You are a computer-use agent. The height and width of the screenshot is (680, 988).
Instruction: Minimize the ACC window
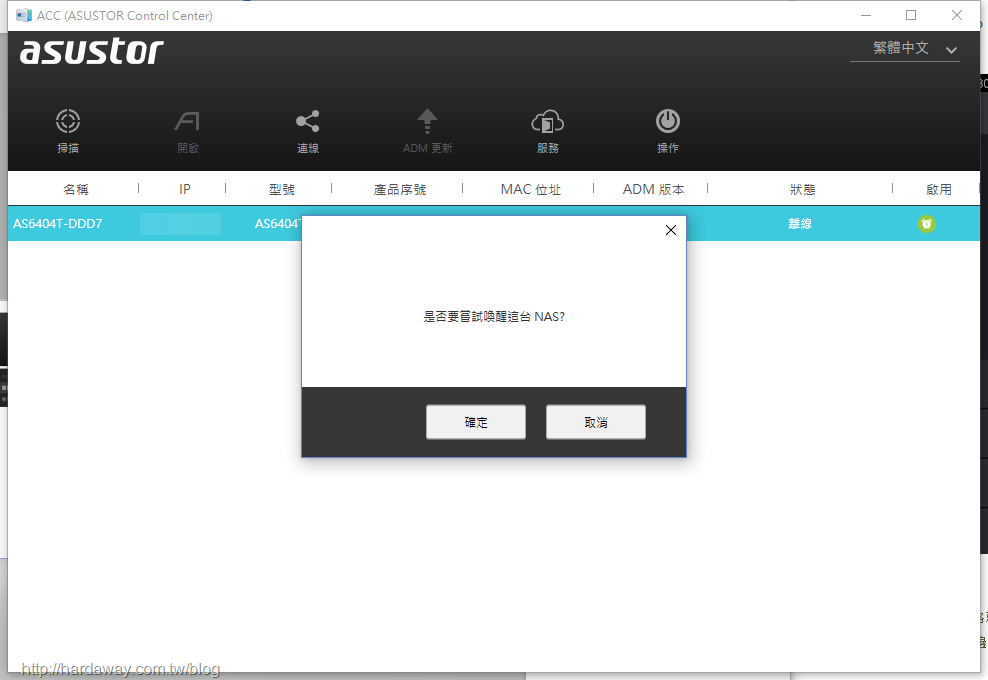click(866, 15)
